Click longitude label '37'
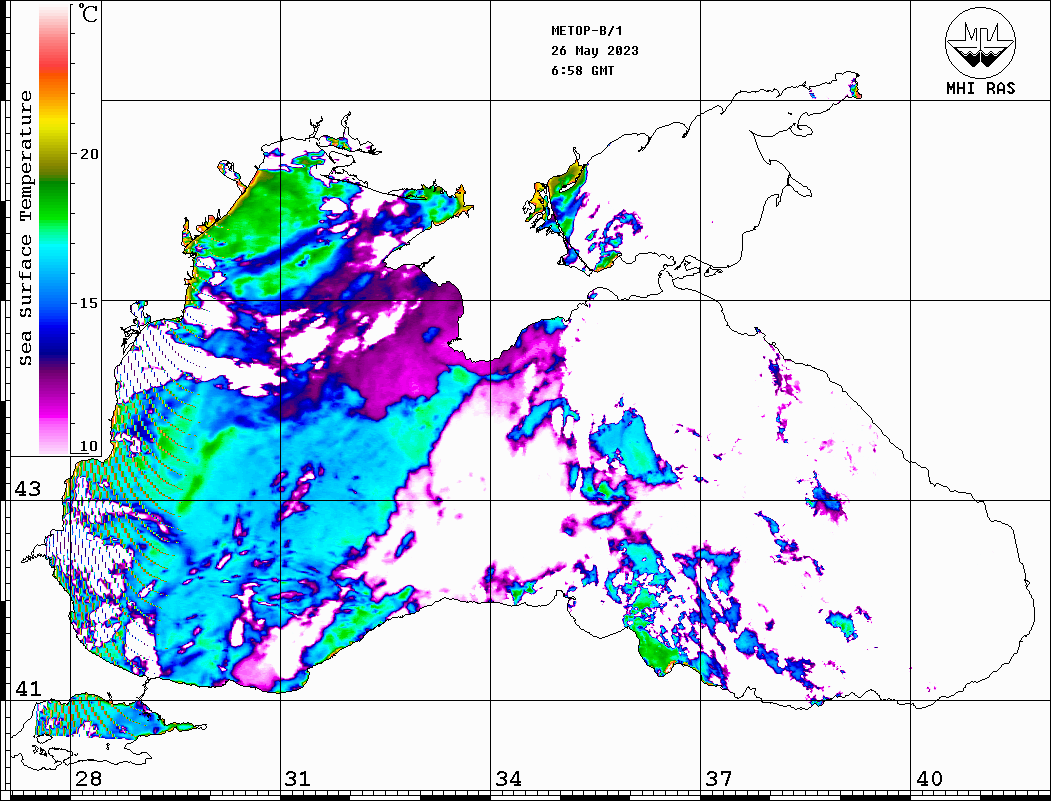1051x801 pixels. click(719, 779)
